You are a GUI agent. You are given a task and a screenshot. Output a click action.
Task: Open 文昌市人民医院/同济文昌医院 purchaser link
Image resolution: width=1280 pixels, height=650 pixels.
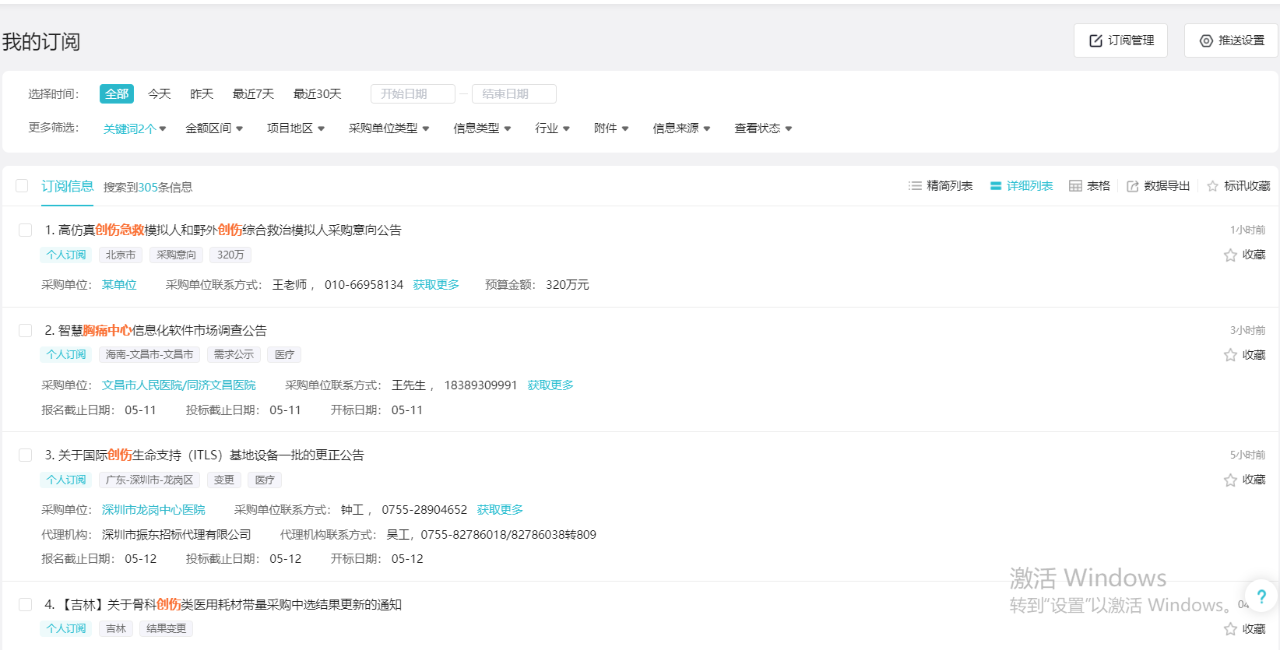click(179, 385)
